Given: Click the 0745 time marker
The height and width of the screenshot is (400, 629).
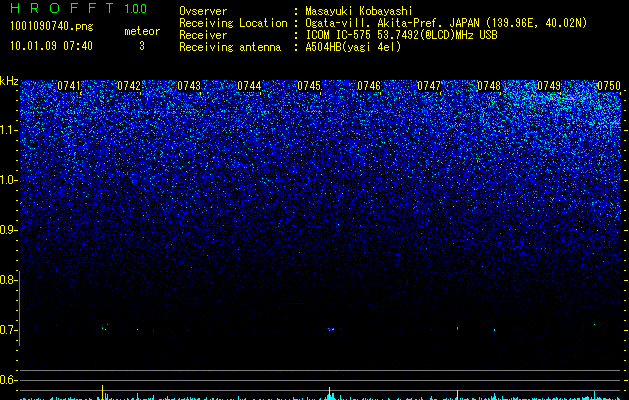Looking at the screenshot, I should (x=308, y=86).
